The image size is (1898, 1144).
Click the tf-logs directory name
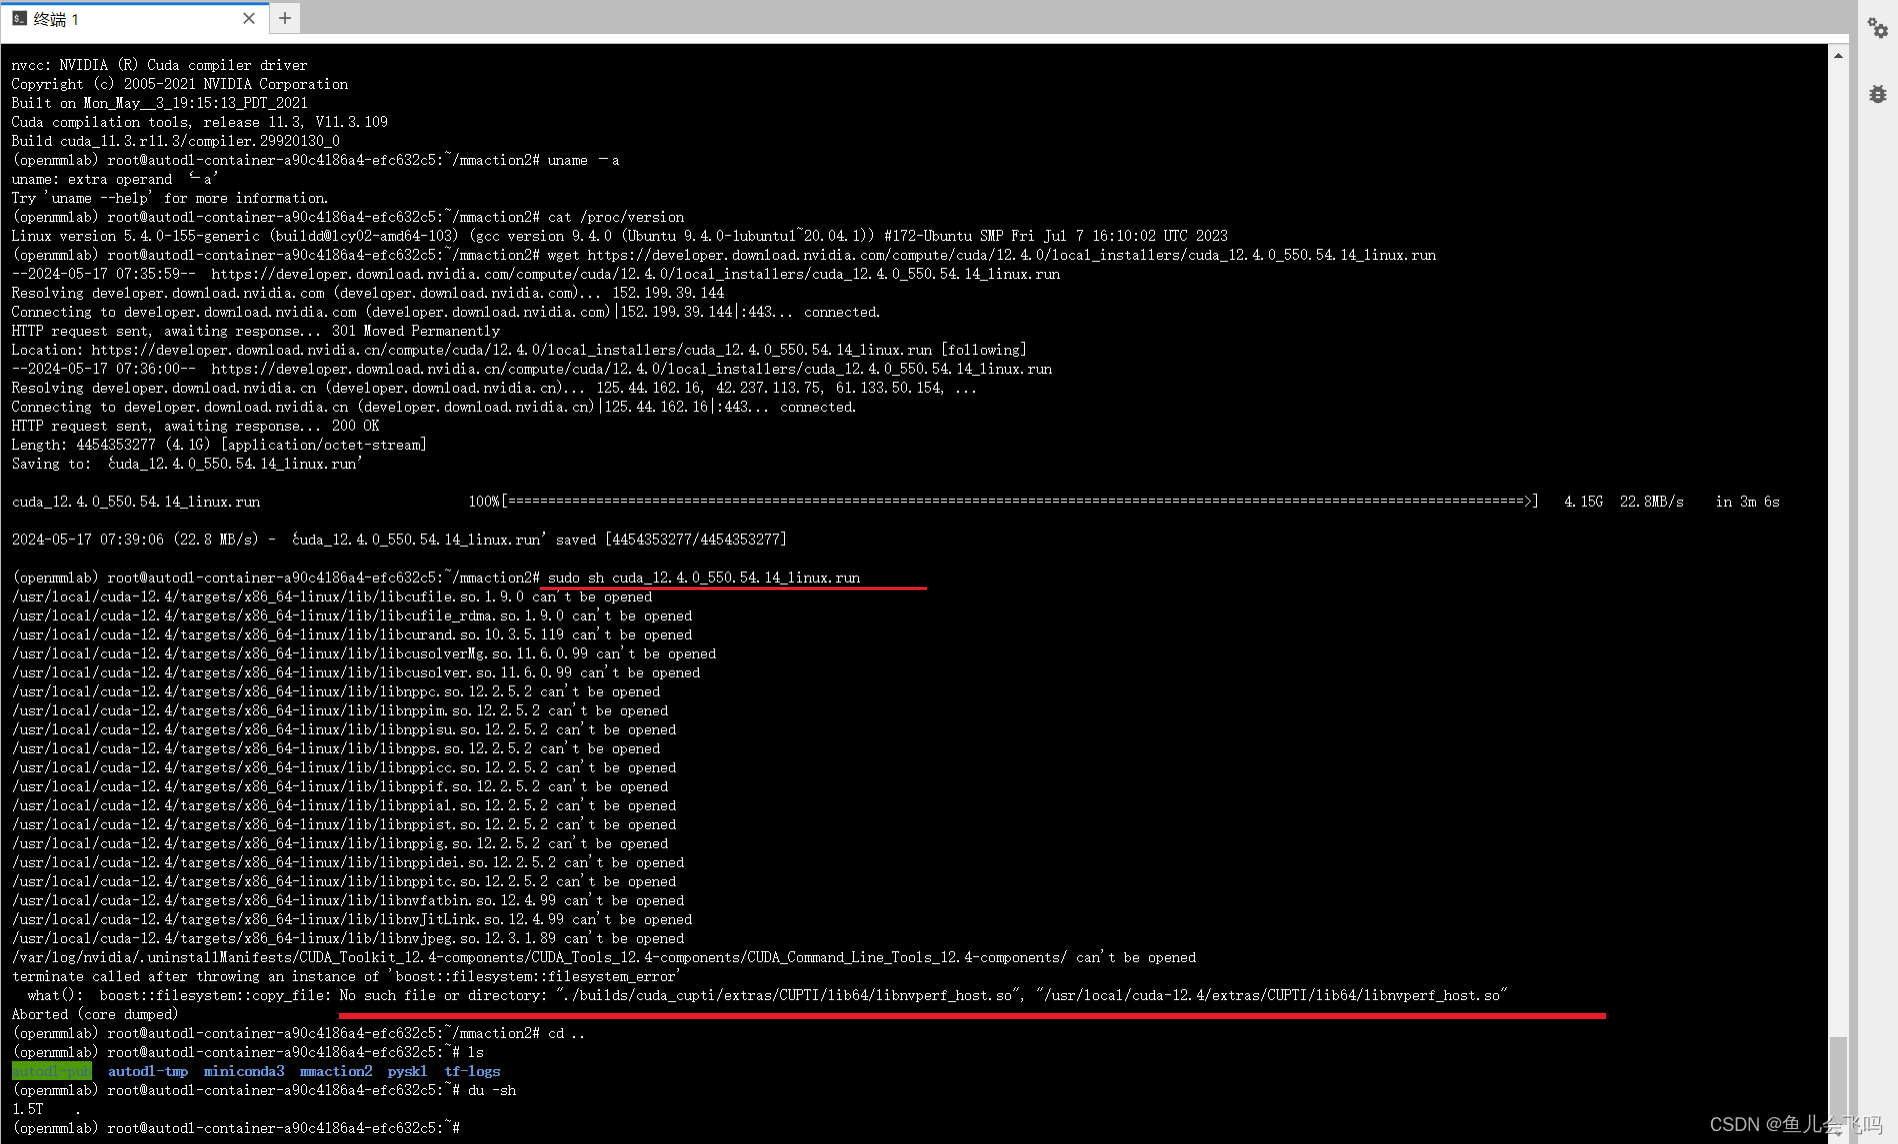click(472, 1071)
